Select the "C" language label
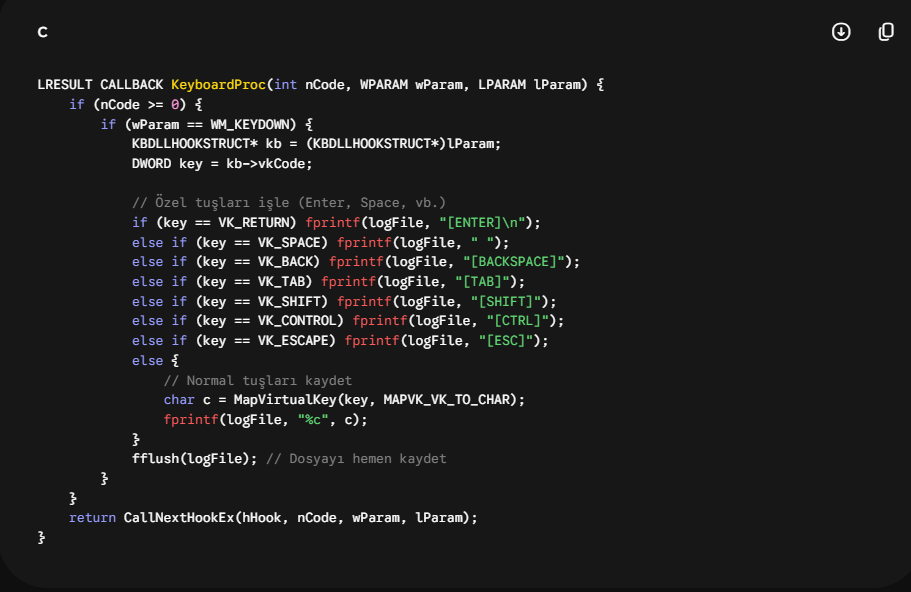The height and width of the screenshot is (592, 911). pyautogui.click(x=42, y=32)
